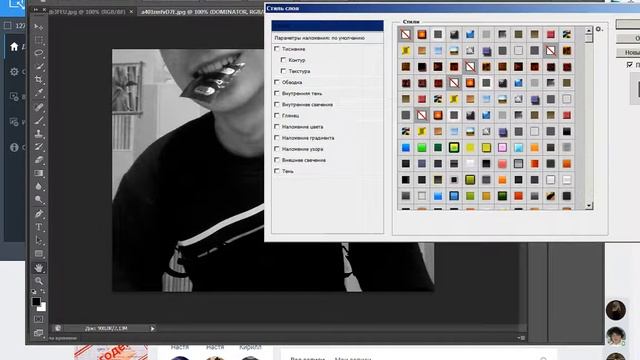Select the Lasso tool
This screenshot has height=360, width=640.
39,53
